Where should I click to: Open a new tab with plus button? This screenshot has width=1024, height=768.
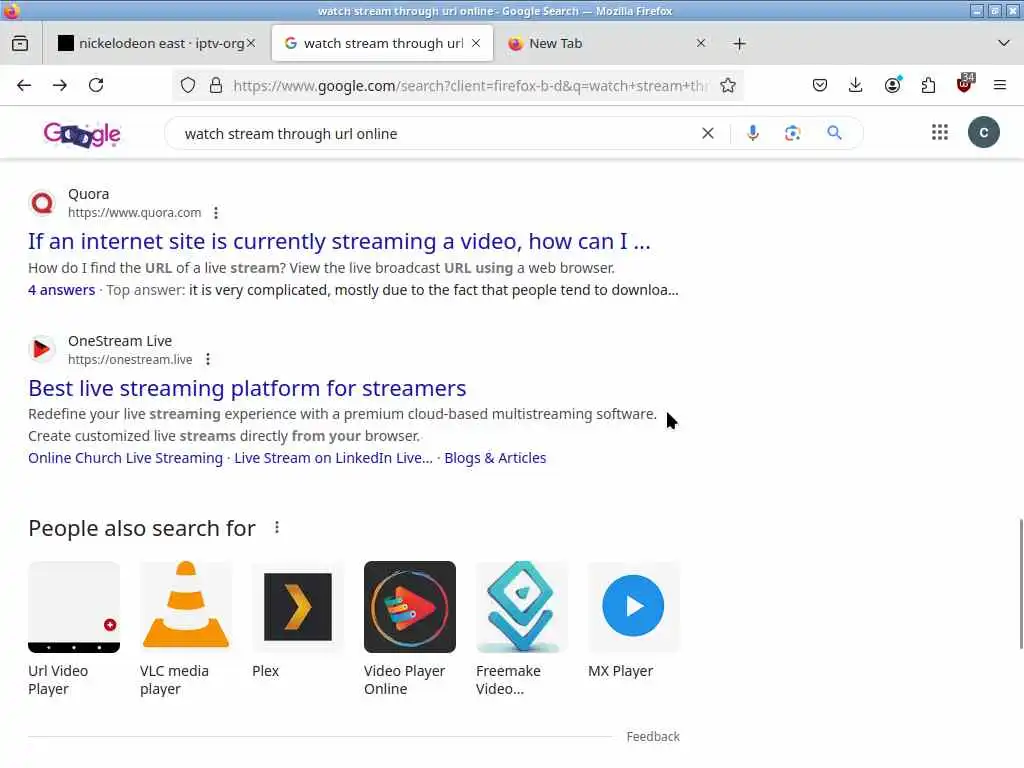739,44
